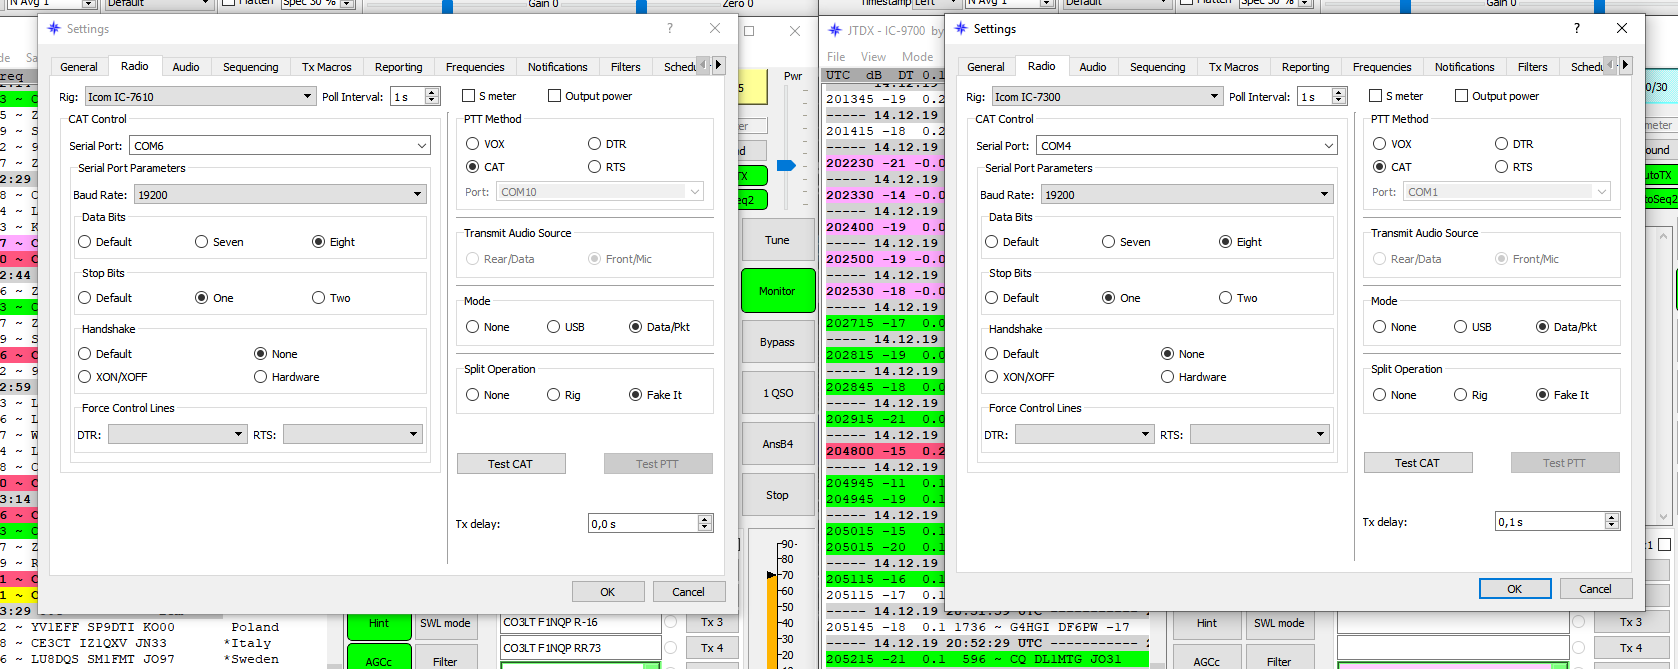Tick S meter checkbox in IC-7300 Settings
The height and width of the screenshot is (669, 1678).
pos(1375,96)
